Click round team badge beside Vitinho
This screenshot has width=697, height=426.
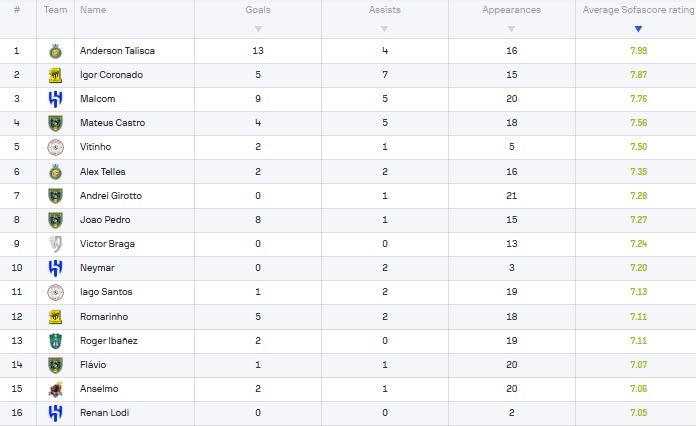(x=55, y=147)
